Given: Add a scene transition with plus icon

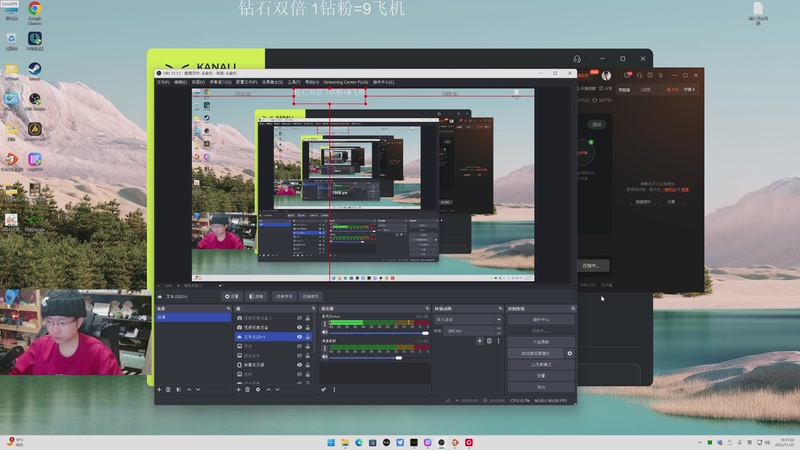Looking at the screenshot, I should [479, 340].
